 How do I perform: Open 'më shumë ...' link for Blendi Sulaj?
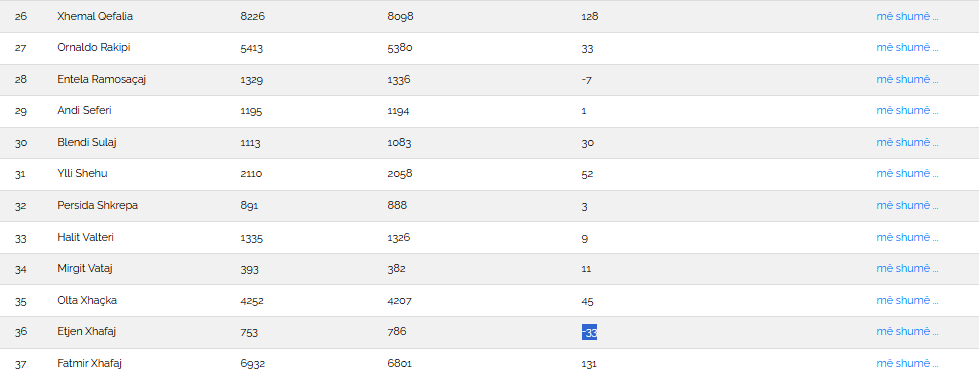tap(907, 142)
